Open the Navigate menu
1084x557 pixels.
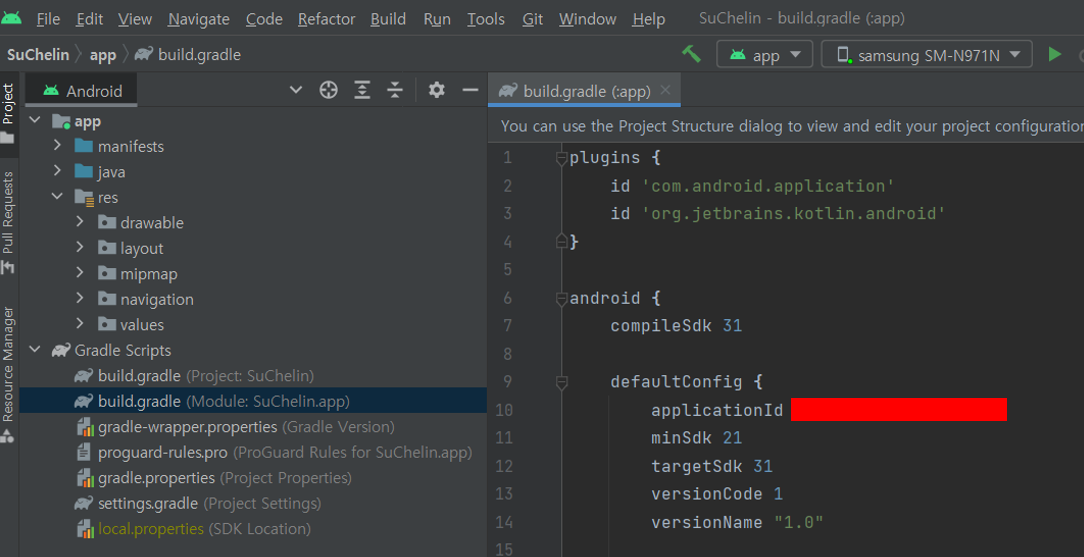click(x=199, y=19)
